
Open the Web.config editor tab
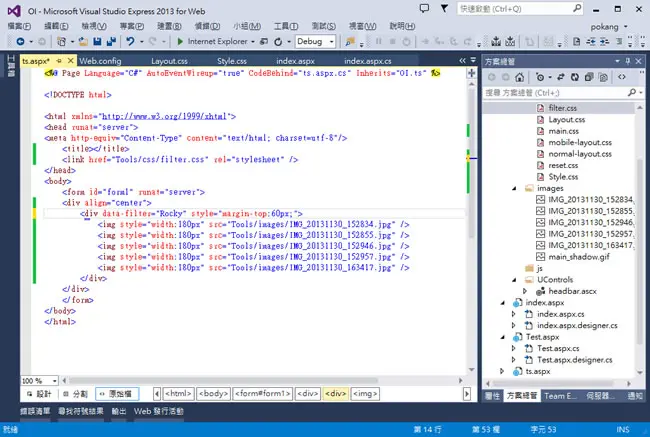(x=100, y=61)
